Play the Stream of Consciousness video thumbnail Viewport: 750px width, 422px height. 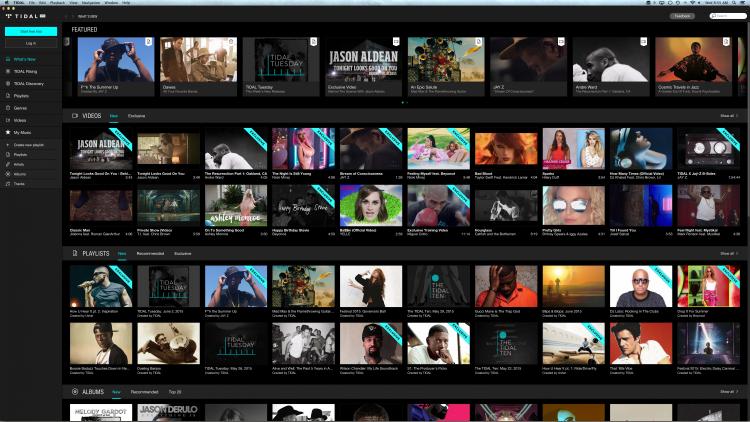371,149
